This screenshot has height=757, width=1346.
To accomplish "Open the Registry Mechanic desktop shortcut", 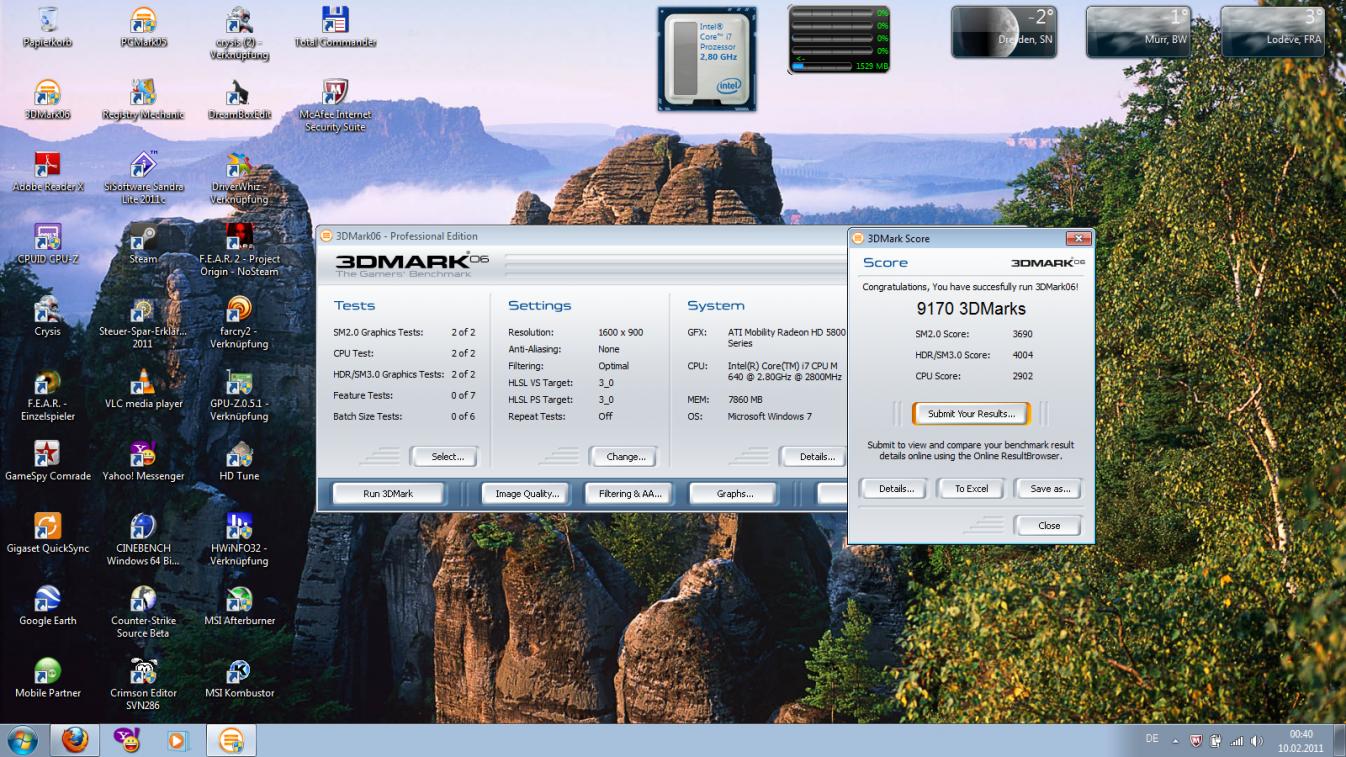I will [143, 99].
